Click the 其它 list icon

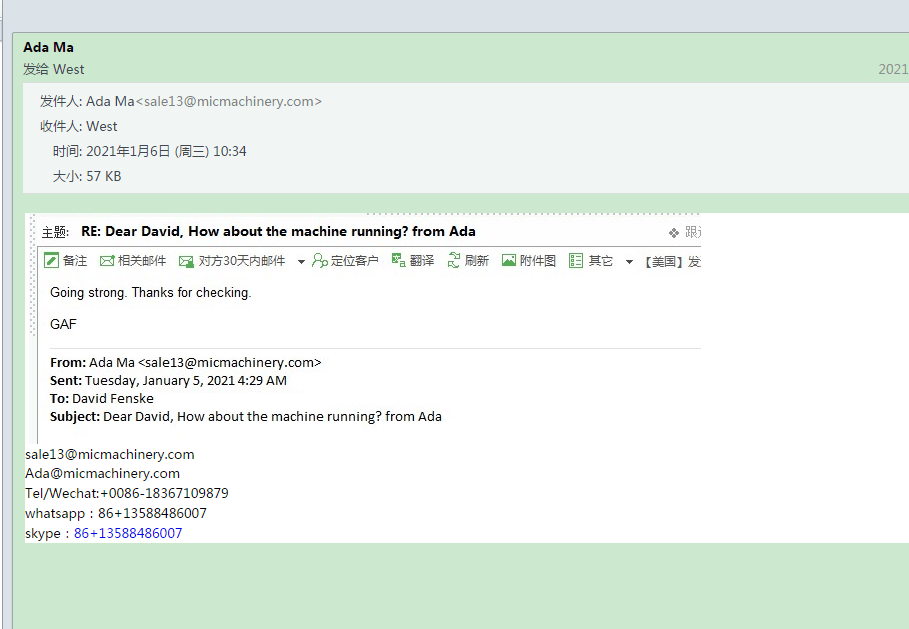click(x=576, y=261)
